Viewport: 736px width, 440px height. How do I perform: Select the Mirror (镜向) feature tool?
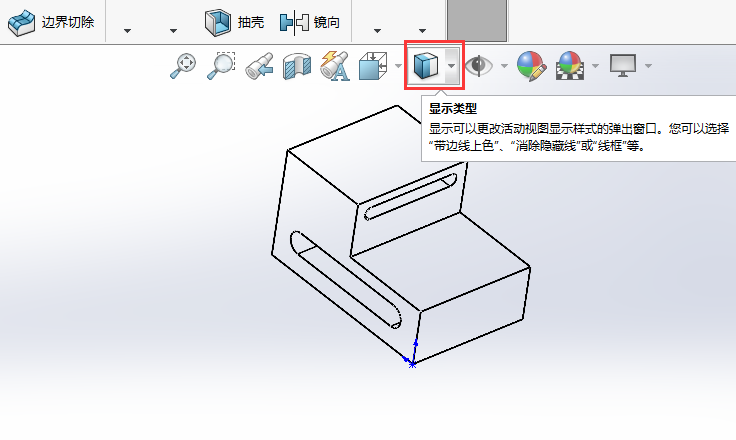click(x=310, y=22)
